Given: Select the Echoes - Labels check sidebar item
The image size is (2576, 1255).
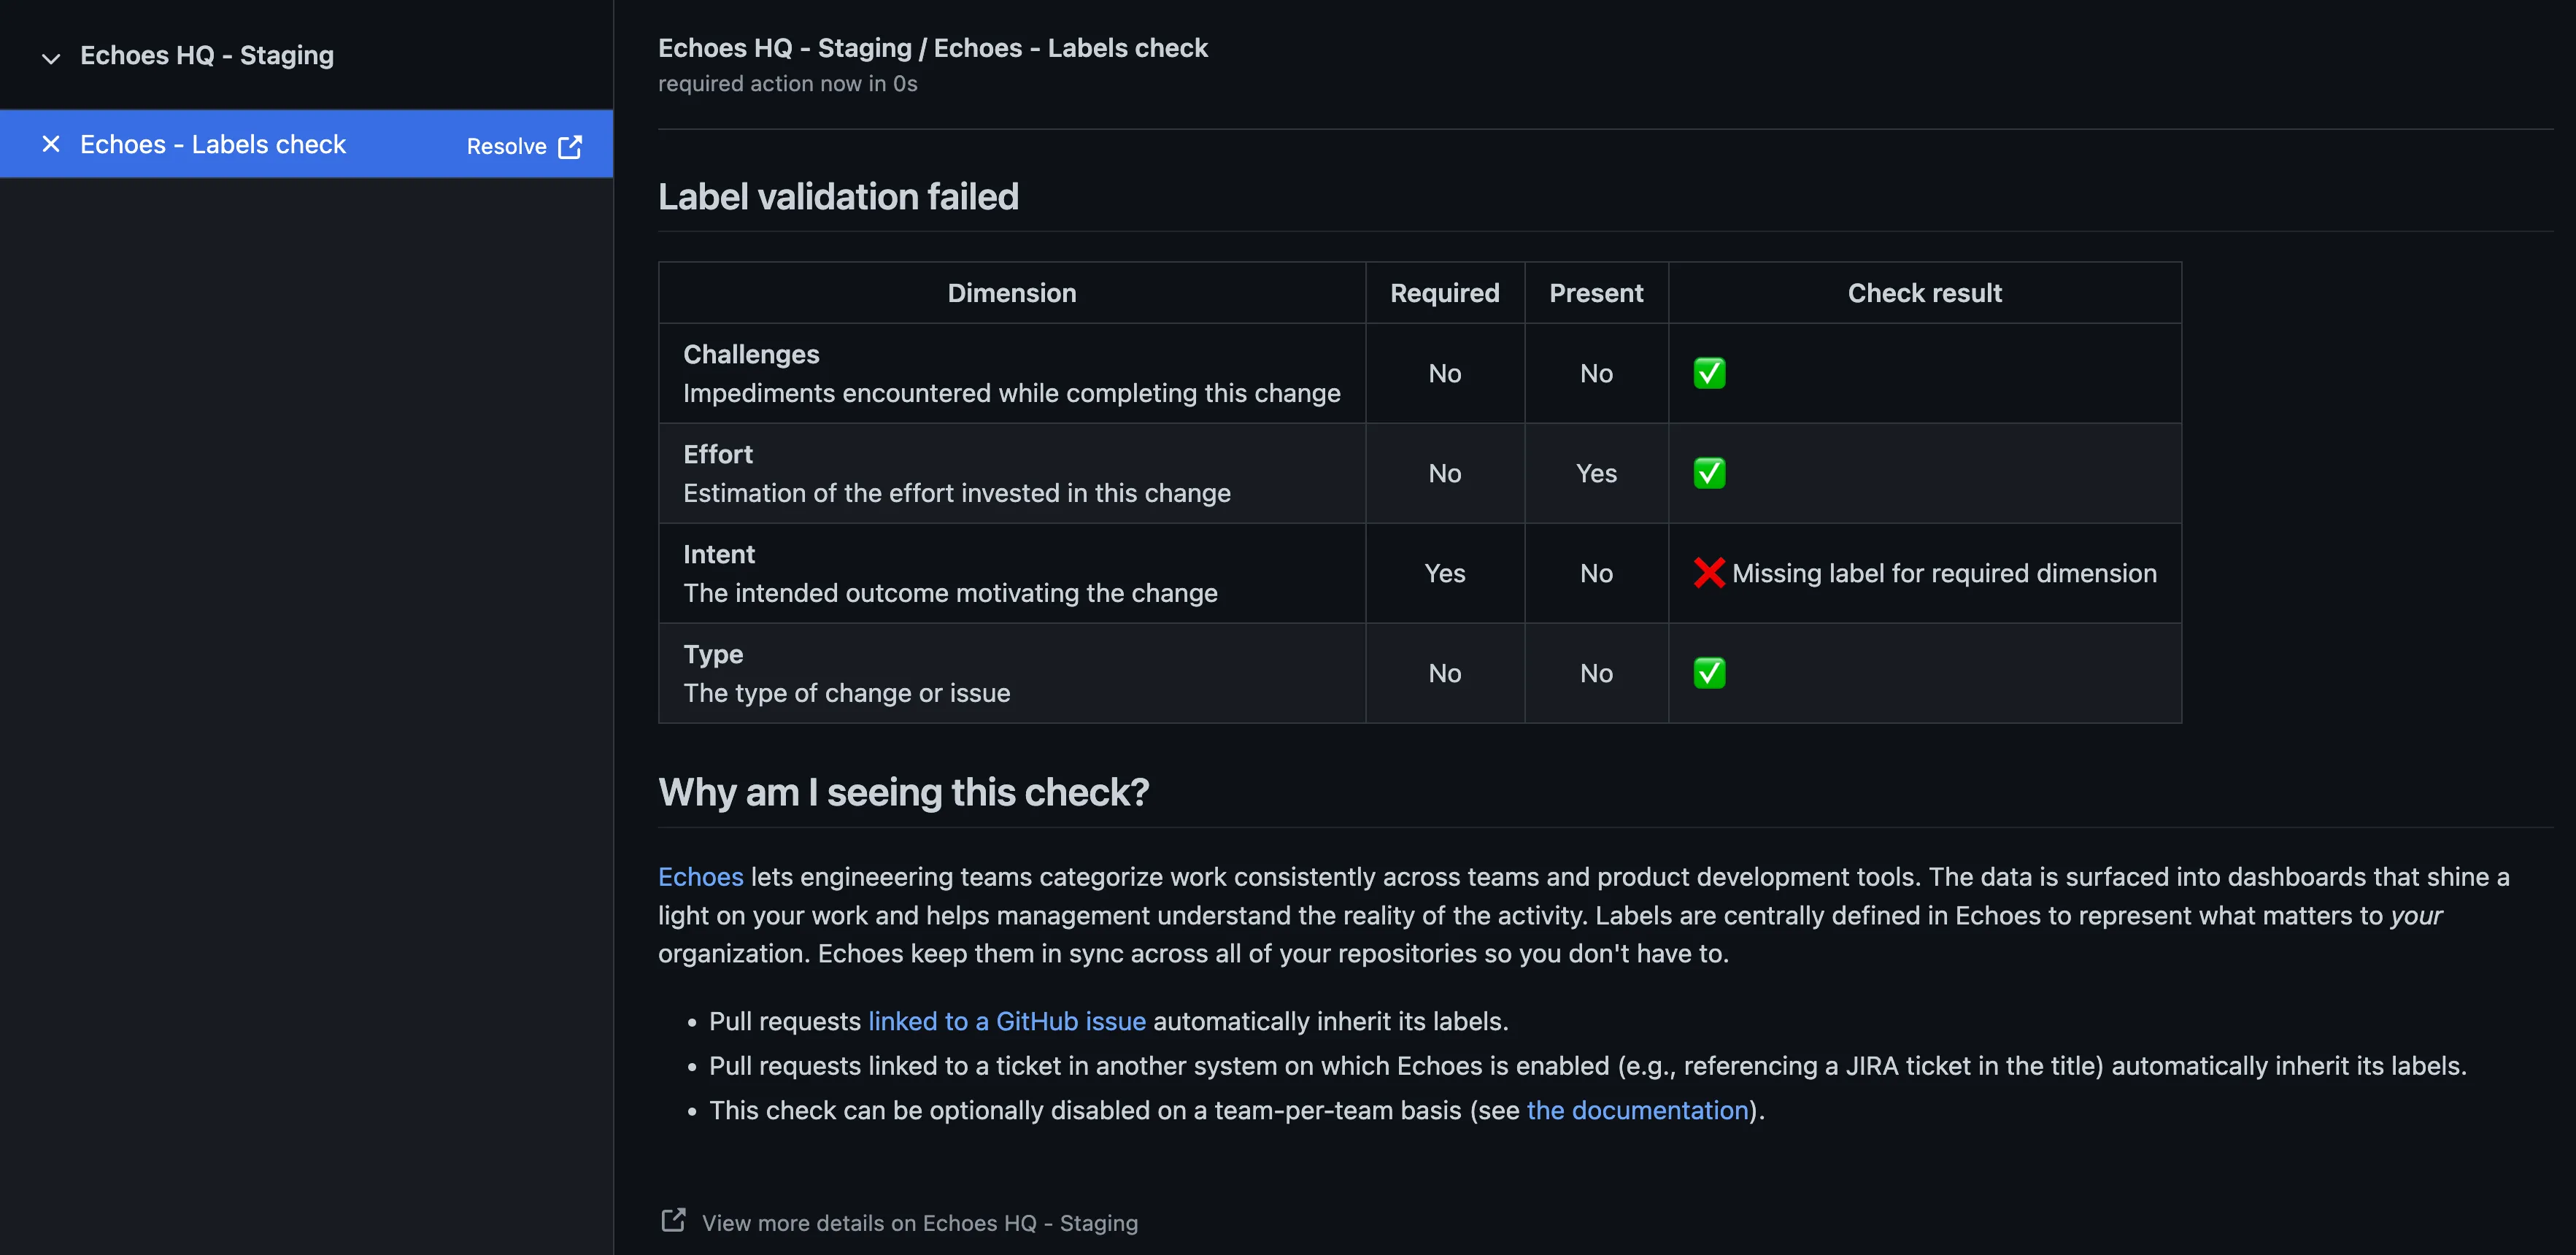Looking at the screenshot, I should tap(306, 144).
